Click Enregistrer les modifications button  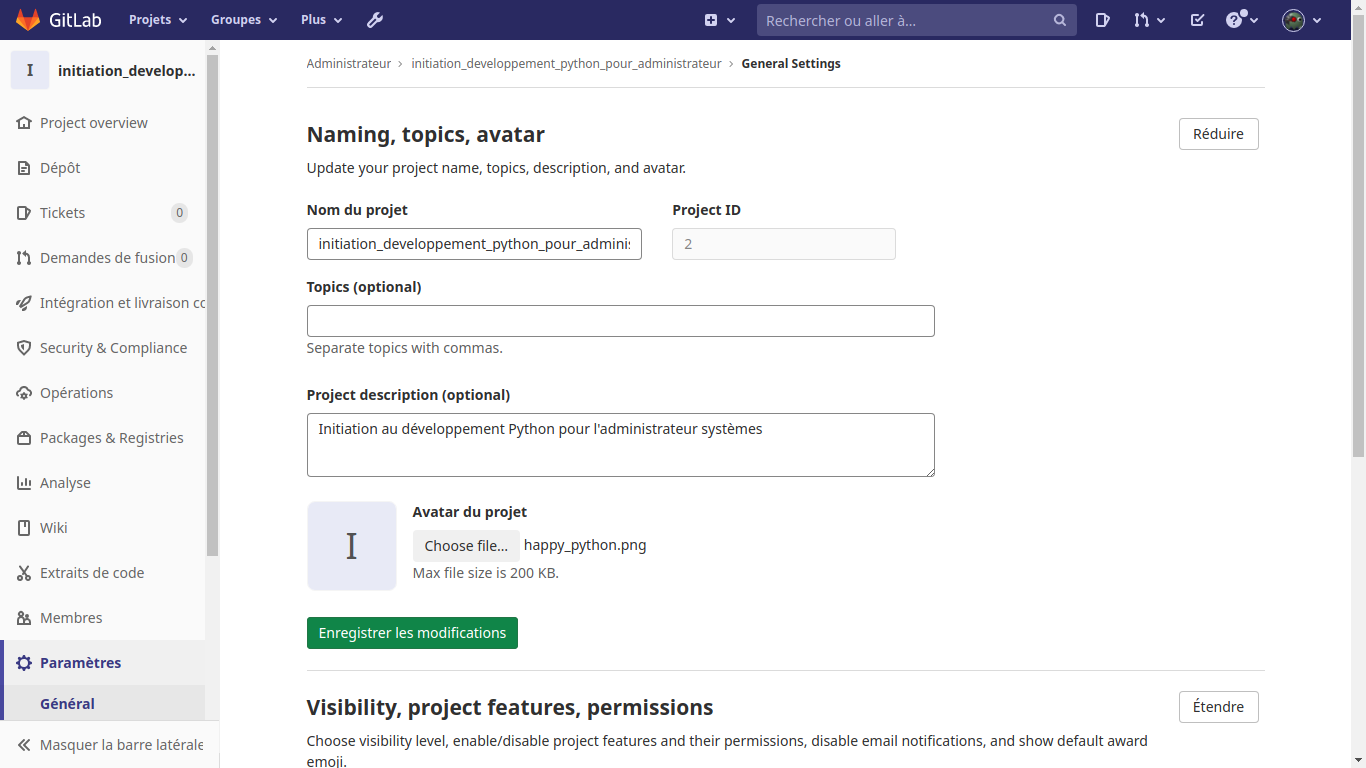pos(412,633)
